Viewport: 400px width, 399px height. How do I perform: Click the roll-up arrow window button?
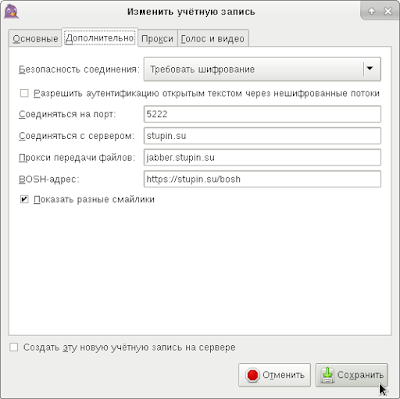click(371, 11)
